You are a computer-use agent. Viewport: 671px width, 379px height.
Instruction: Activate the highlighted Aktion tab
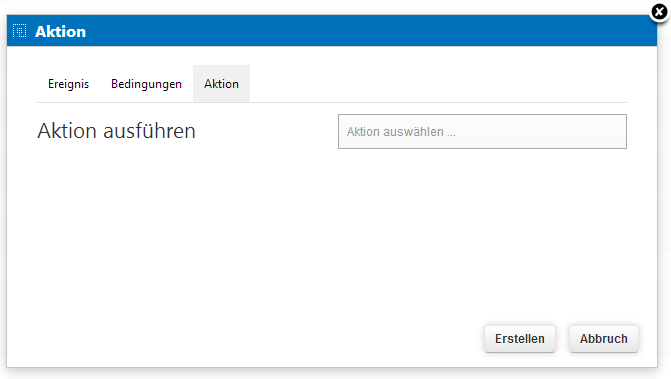[221, 84]
